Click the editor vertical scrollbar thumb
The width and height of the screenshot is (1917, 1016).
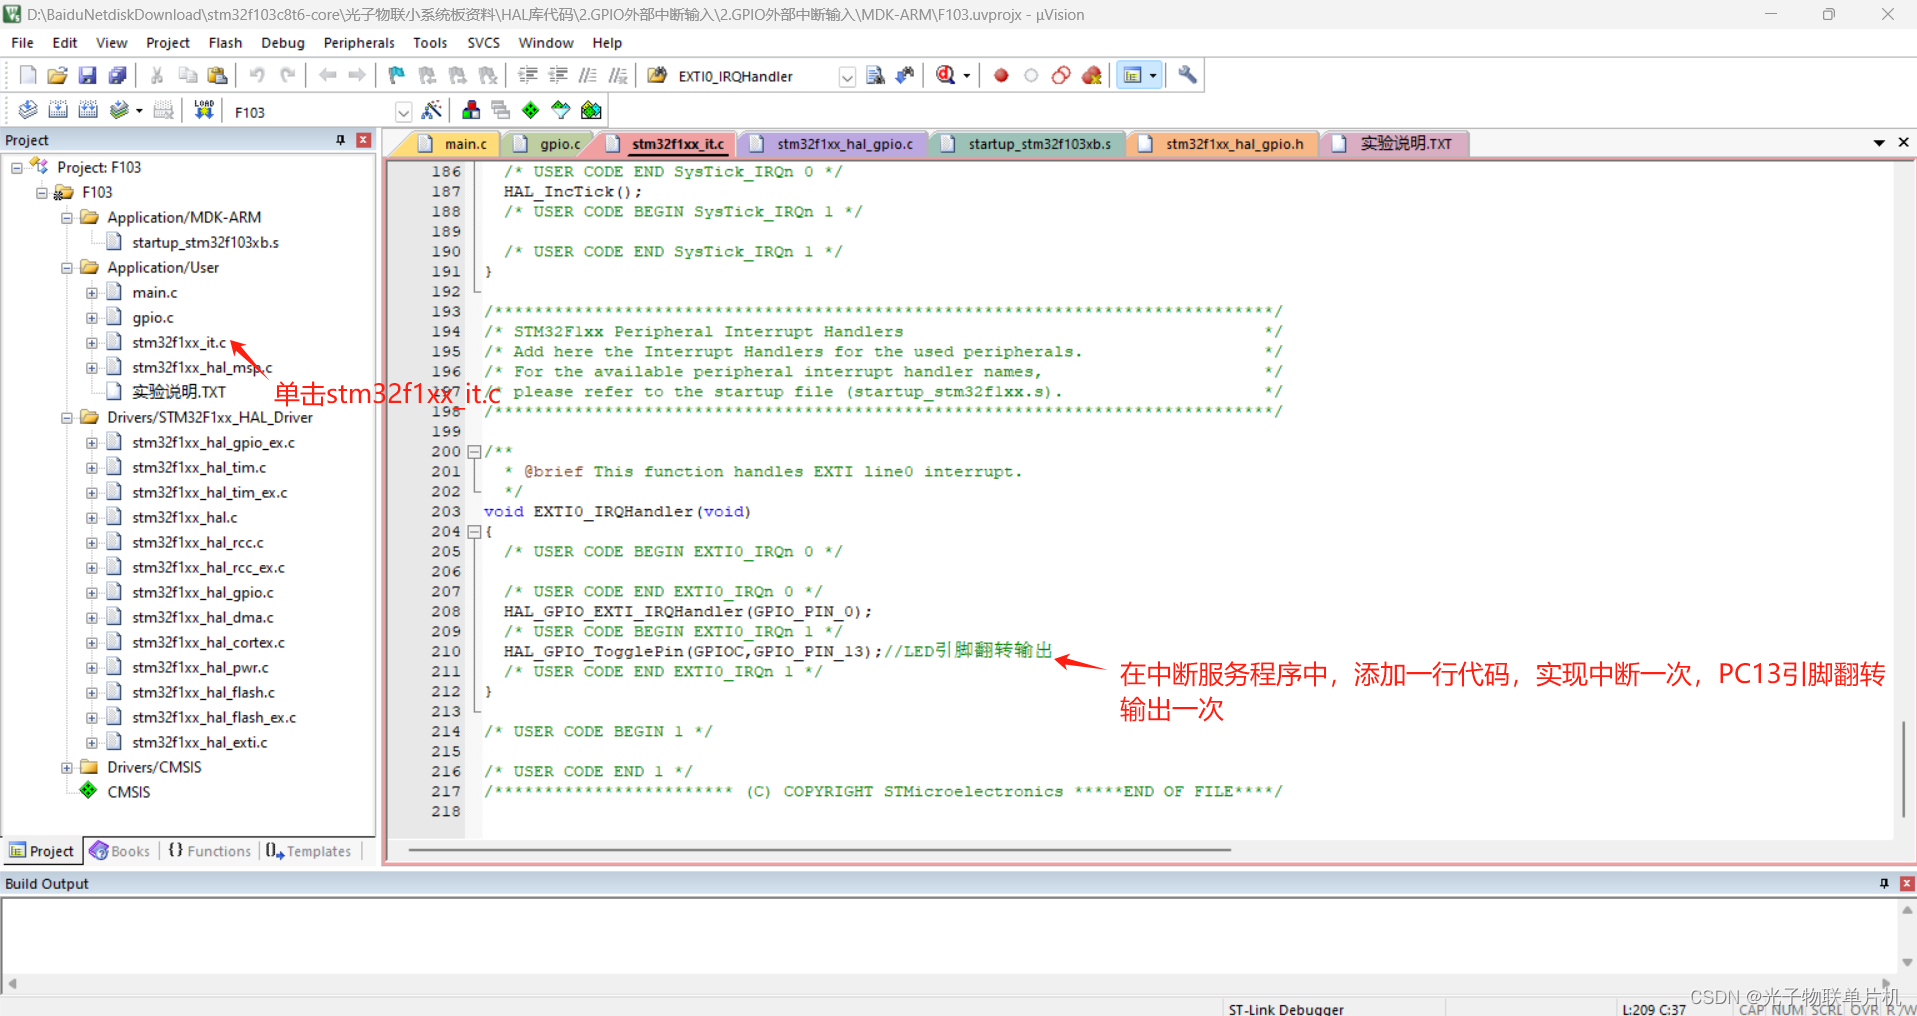click(x=1903, y=768)
